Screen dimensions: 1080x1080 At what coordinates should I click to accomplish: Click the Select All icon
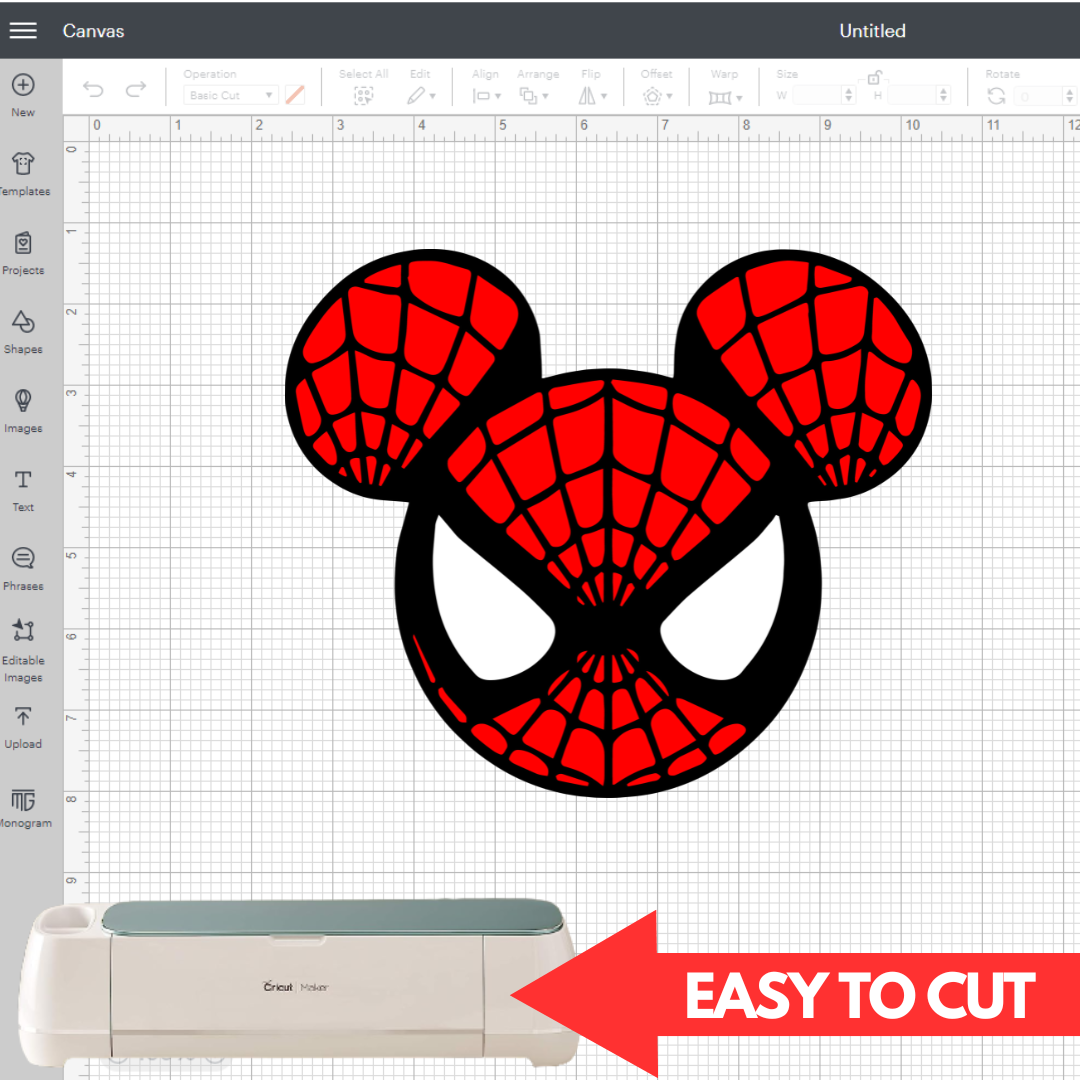[x=363, y=96]
